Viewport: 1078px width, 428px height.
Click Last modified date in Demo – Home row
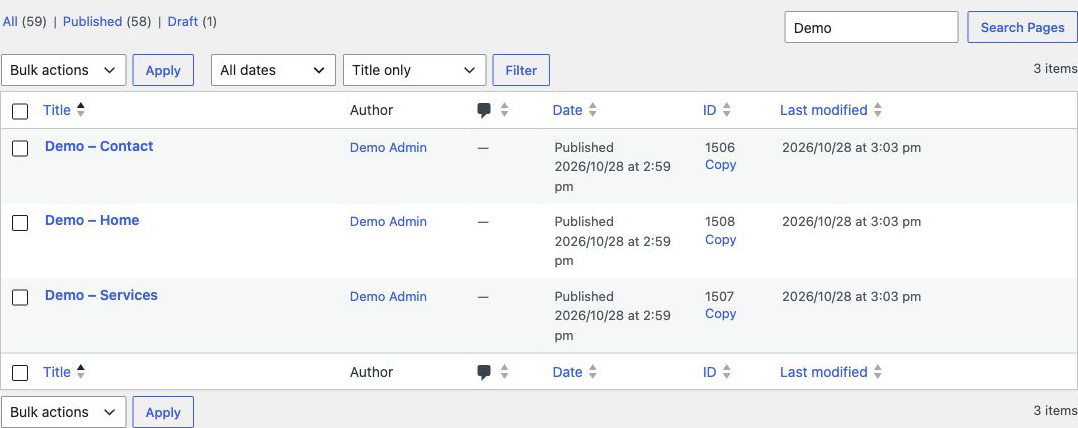(851, 222)
